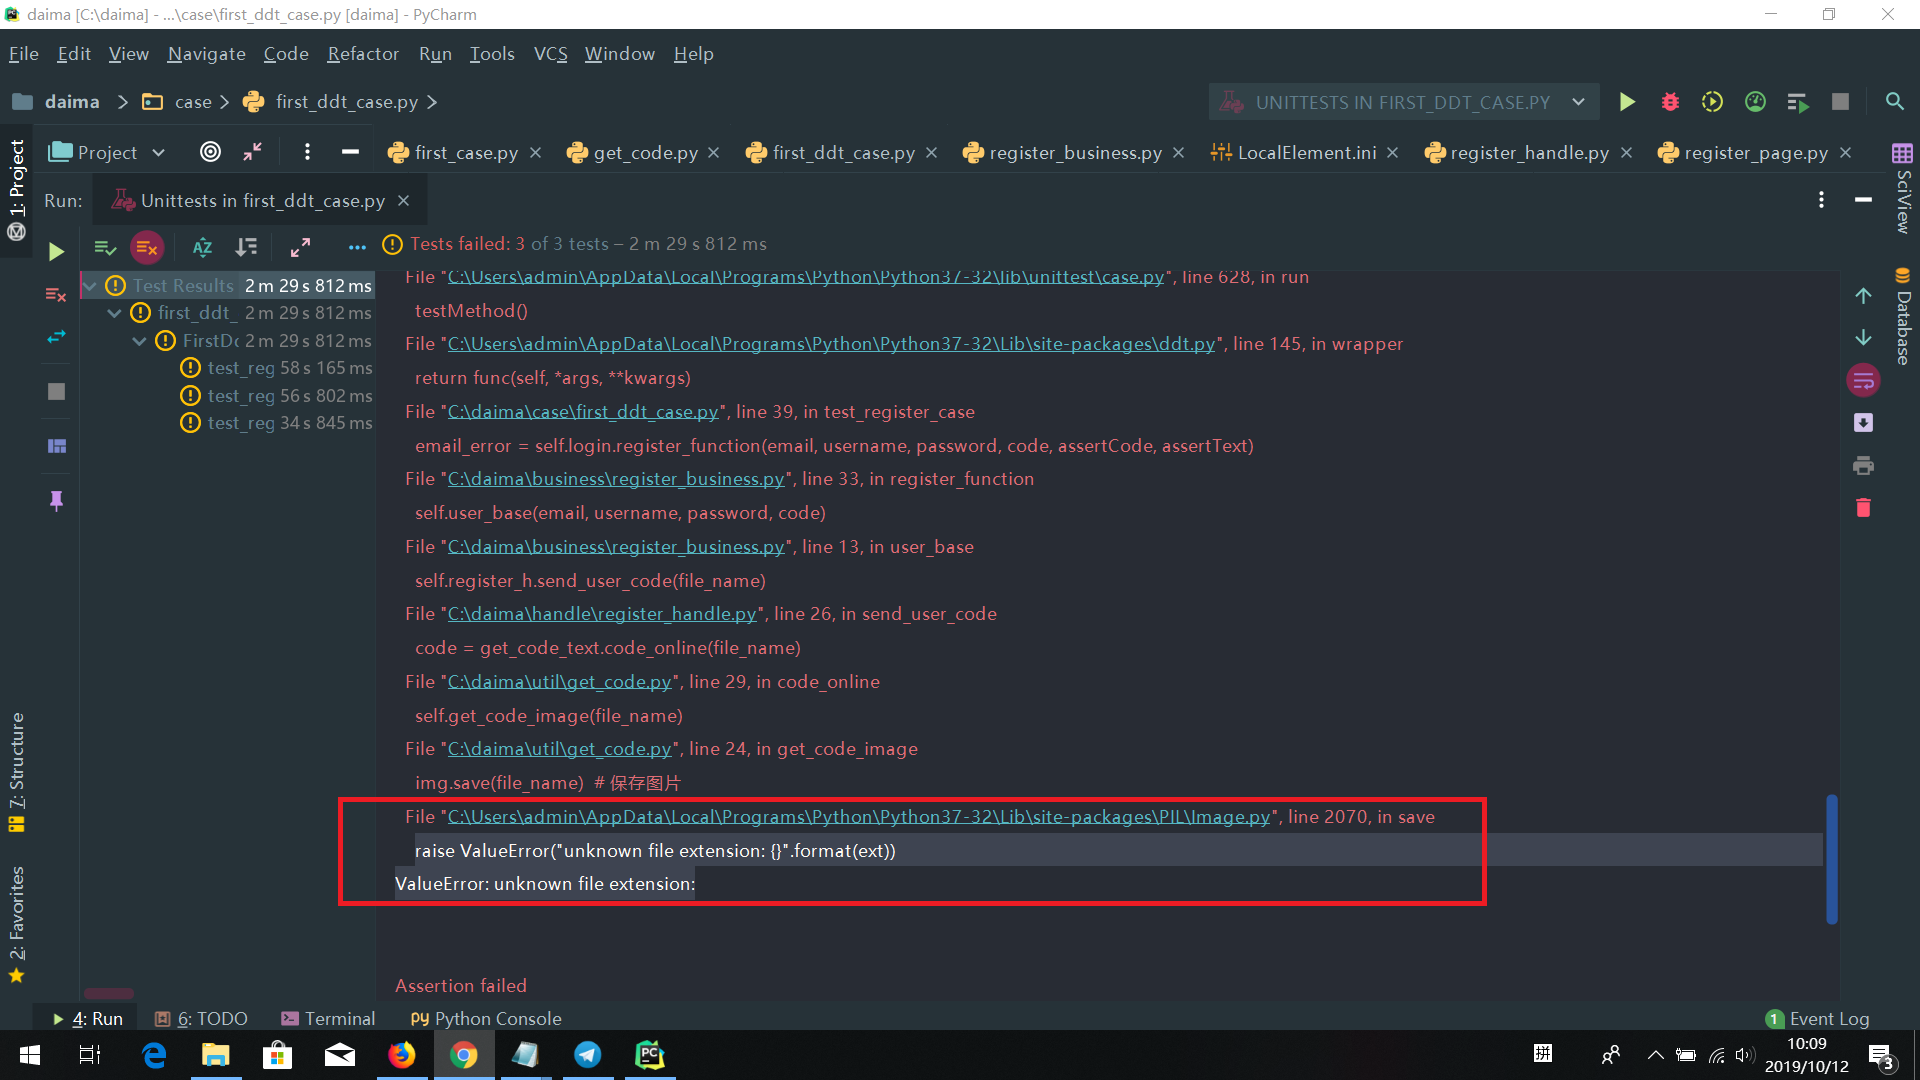Open Search Everywhere magnifier icon
The image size is (1920, 1080).
click(x=1894, y=102)
